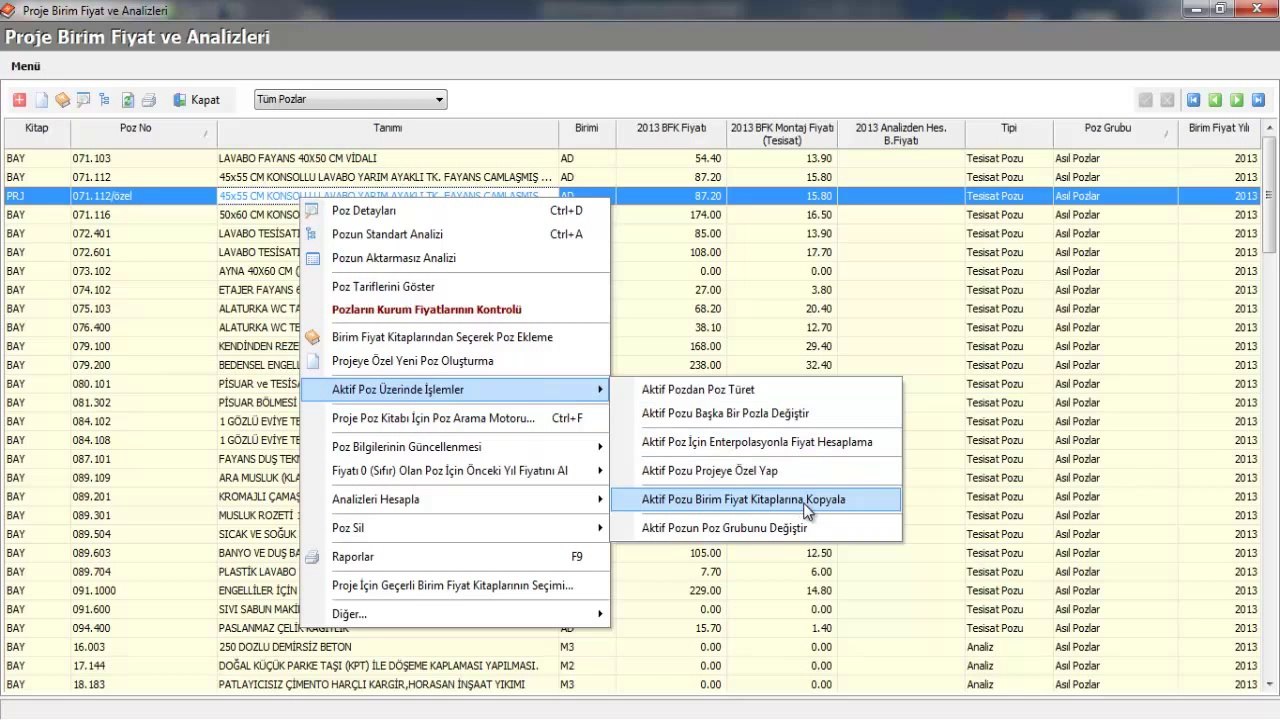Click the Birim Fiyat Yılı column header
This screenshot has height=720, width=1280.
click(1219, 134)
